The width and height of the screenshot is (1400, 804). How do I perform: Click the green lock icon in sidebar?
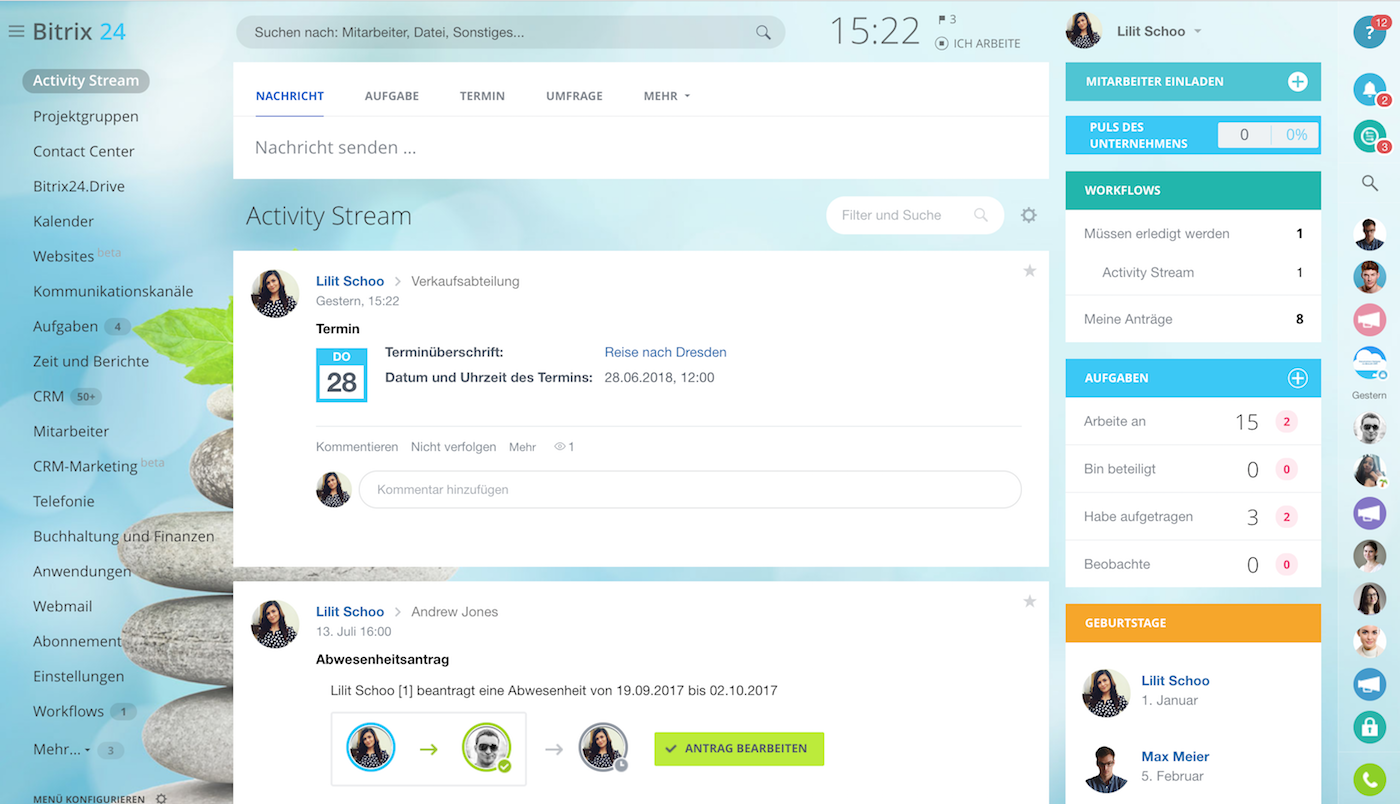click(1369, 727)
